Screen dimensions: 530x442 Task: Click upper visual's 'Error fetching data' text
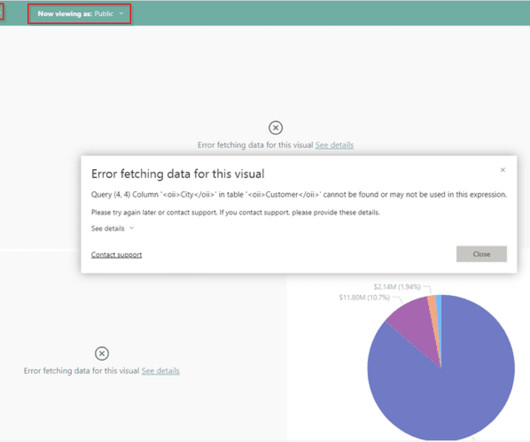click(x=256, y=145)
